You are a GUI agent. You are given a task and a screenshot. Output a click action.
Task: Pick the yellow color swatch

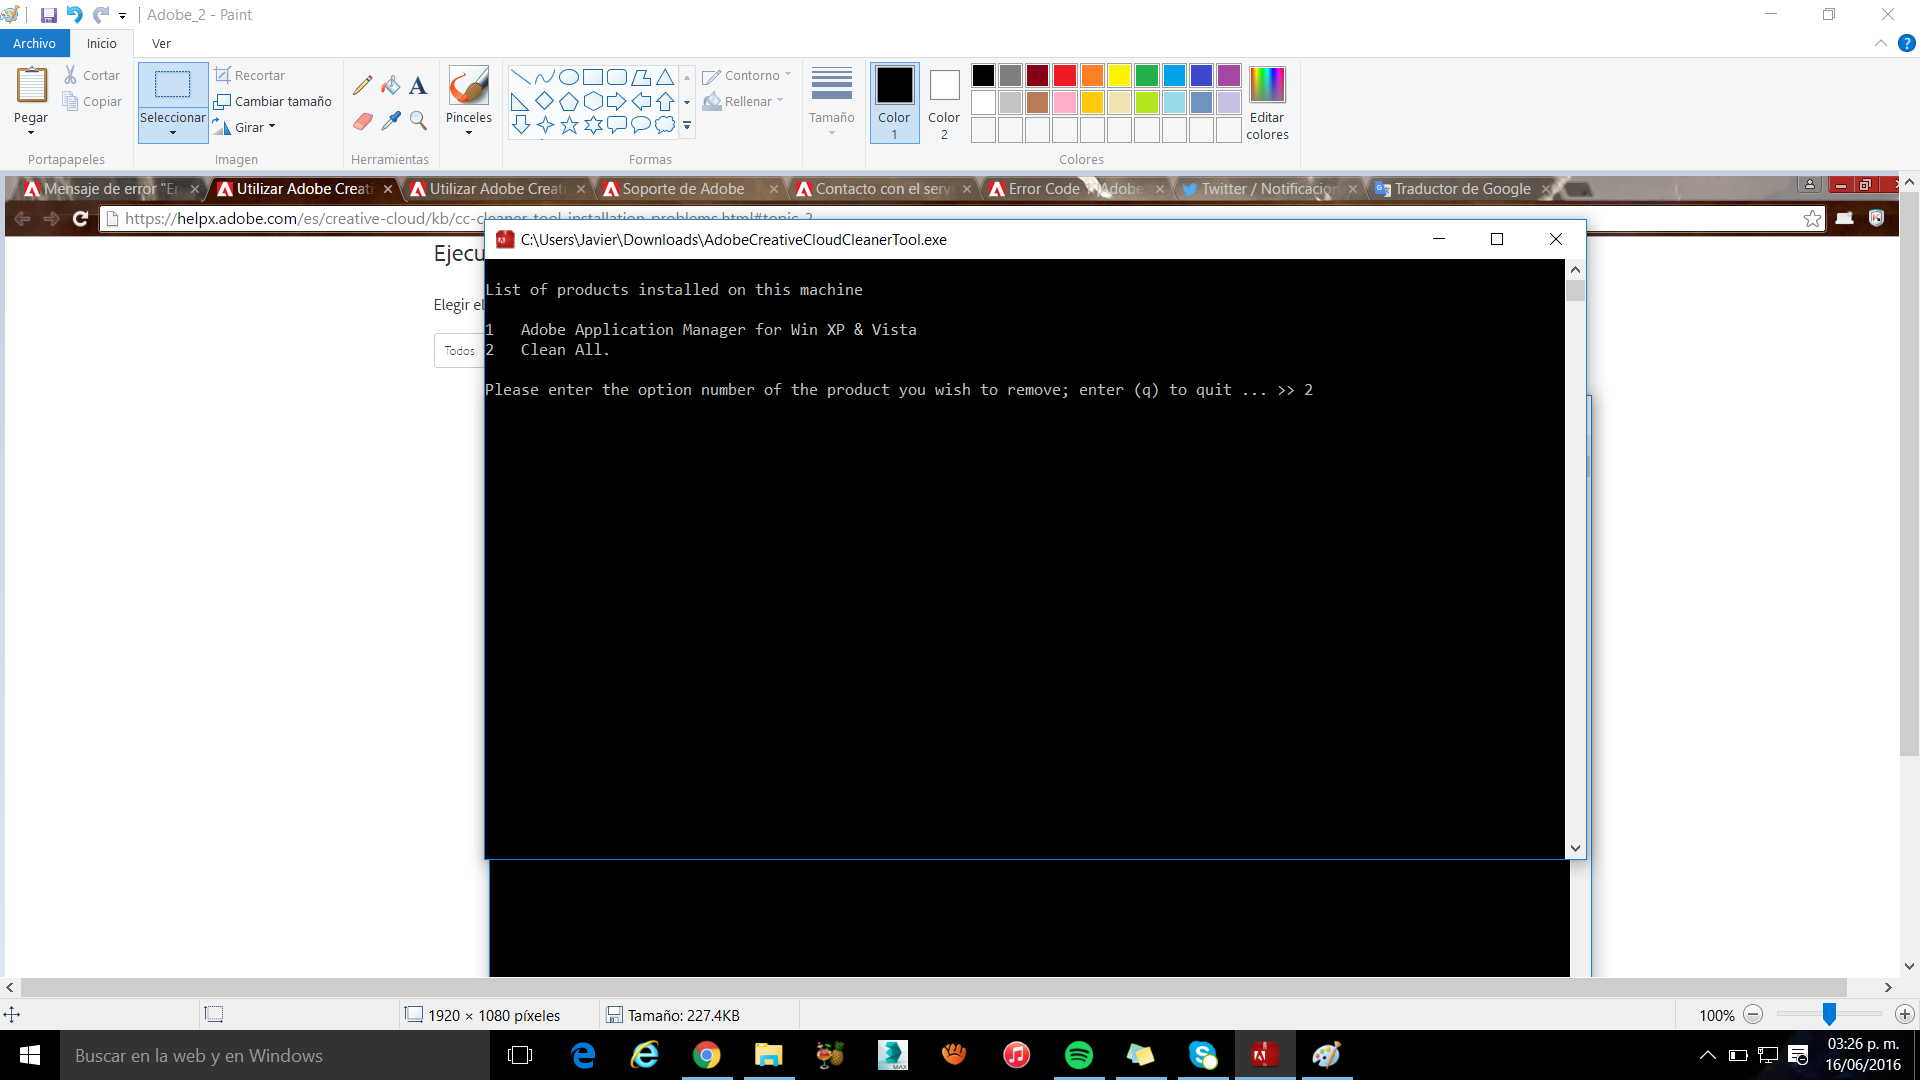(1119, 75)
